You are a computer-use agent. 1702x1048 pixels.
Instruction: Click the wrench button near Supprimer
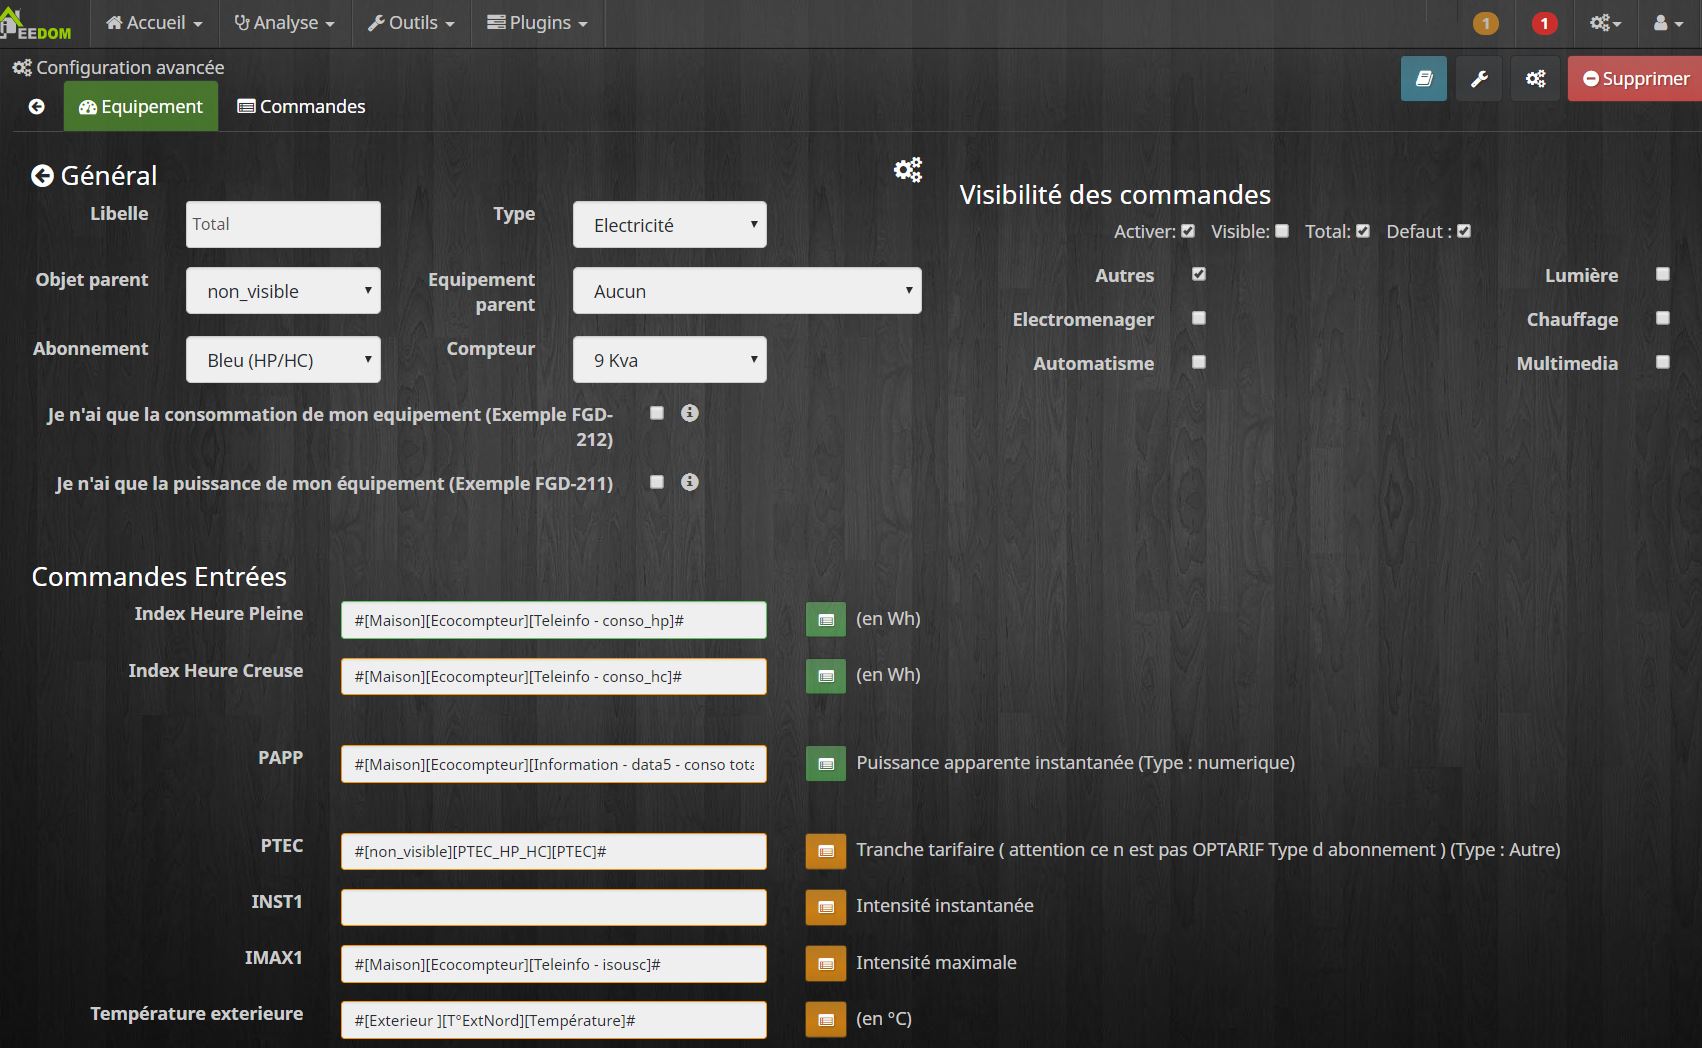[1479, 78]
